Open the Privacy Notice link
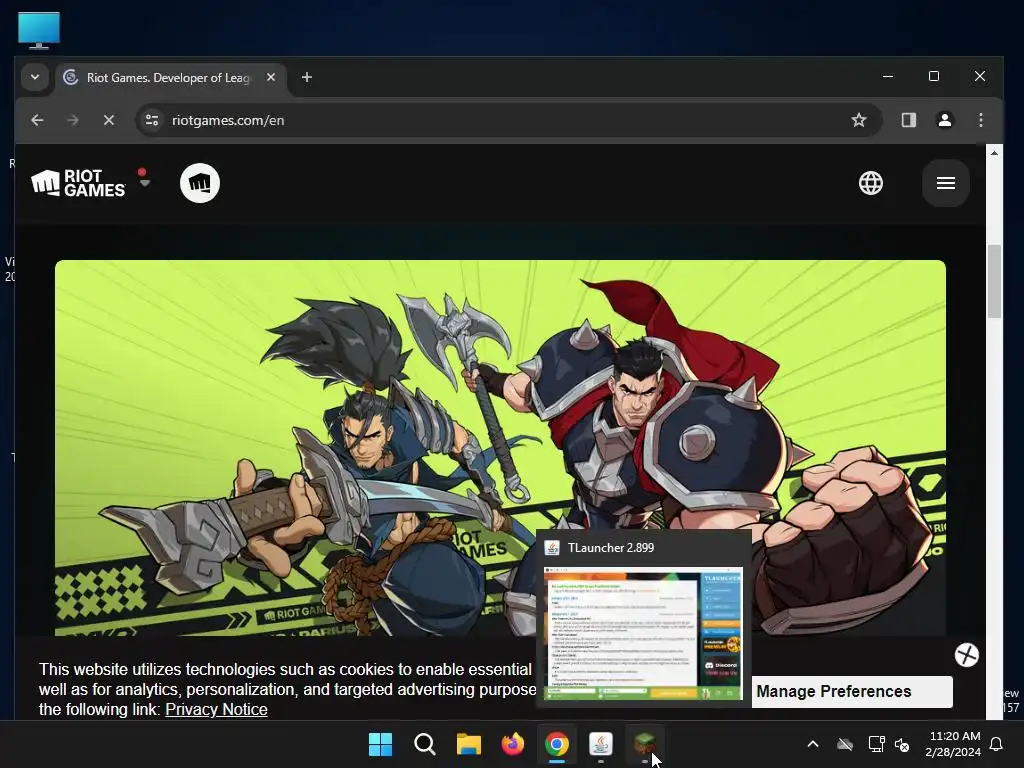This screenshot has height=768, width=1024. click(216, 709)
